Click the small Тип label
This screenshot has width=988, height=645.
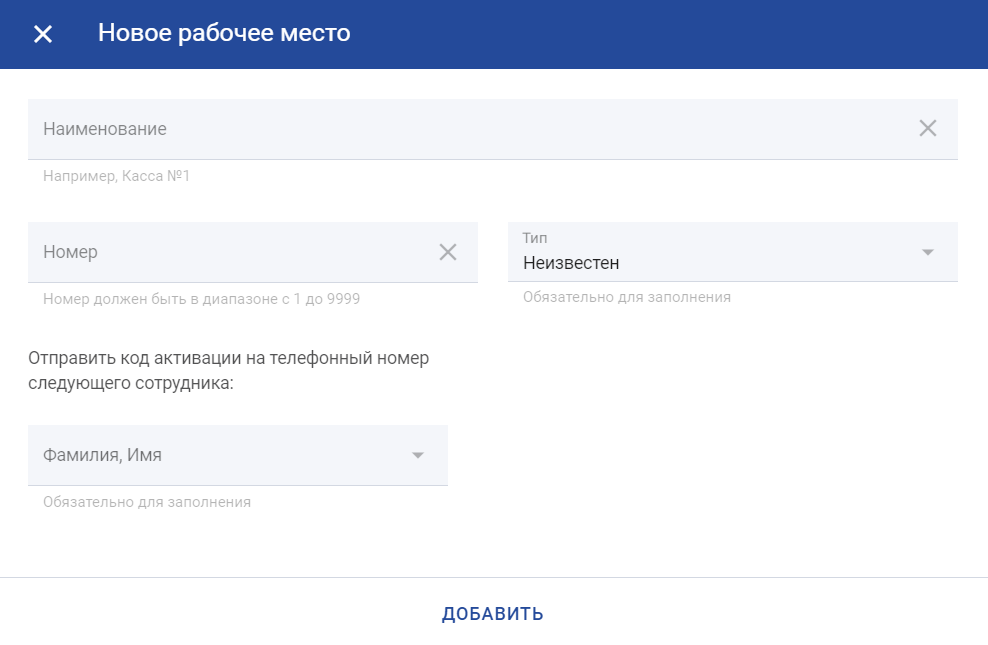pyautogui.click(x=534, y=238)
